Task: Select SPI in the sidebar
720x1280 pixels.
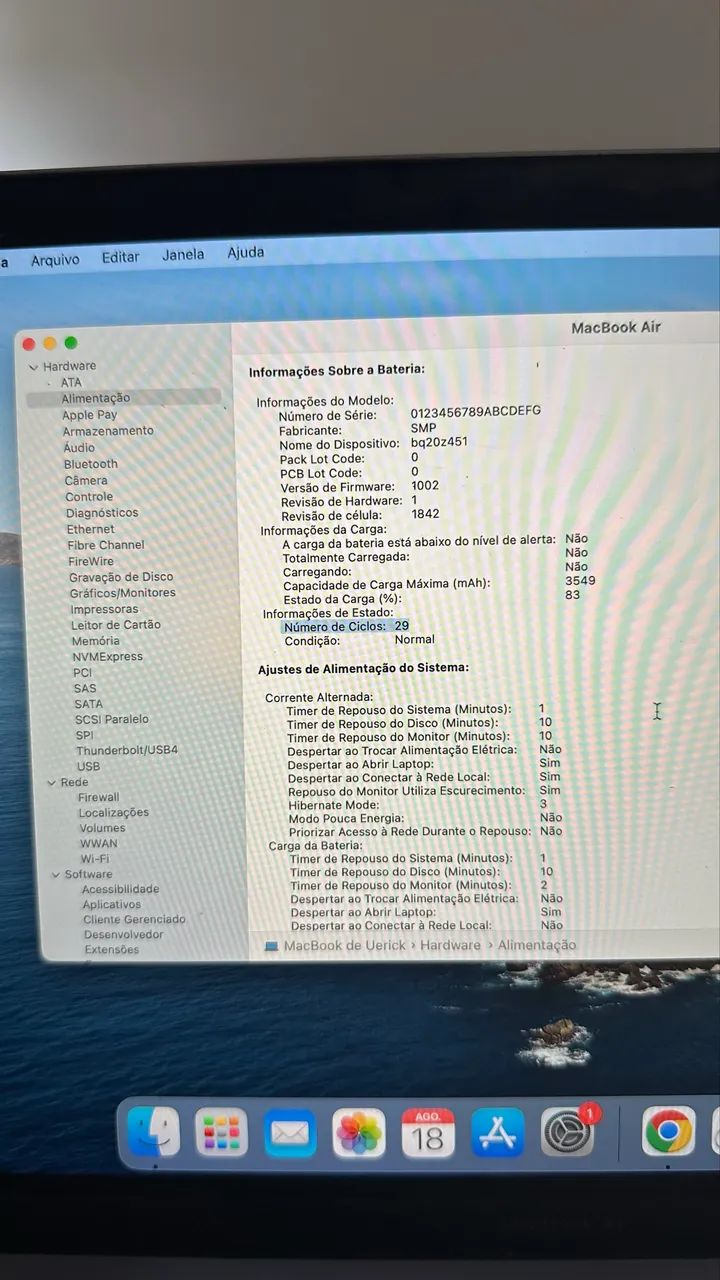Action: tap(85, 735)
